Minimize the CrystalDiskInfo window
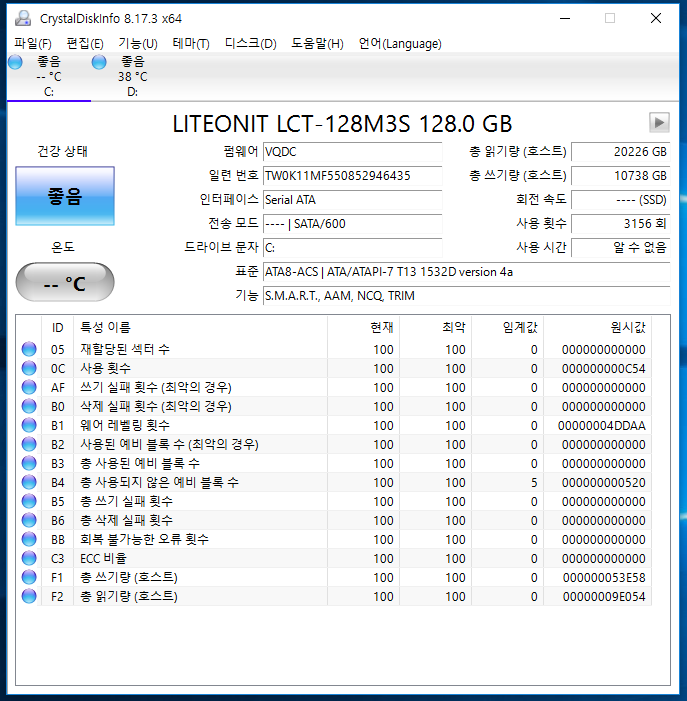The height and width of the screenshot is (701, 687). pyautogui.click(x=565, y=18)
